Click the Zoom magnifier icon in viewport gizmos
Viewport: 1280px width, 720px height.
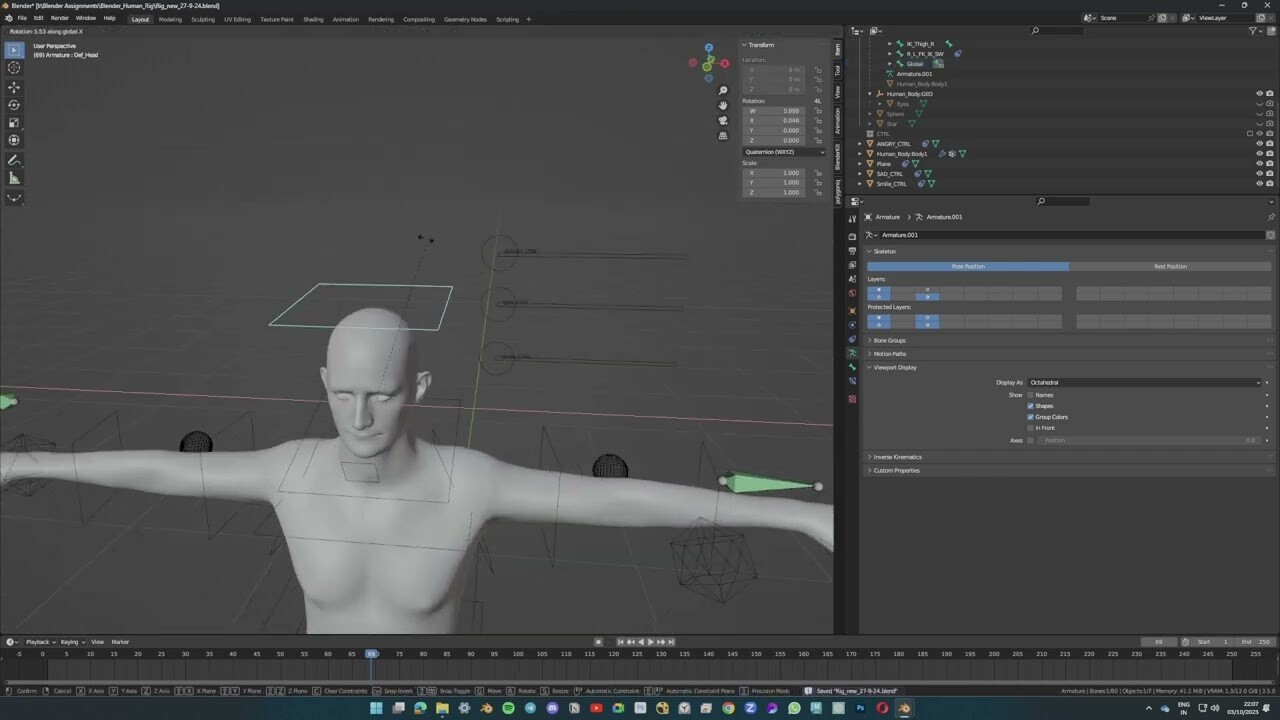(x=723, y=90)
